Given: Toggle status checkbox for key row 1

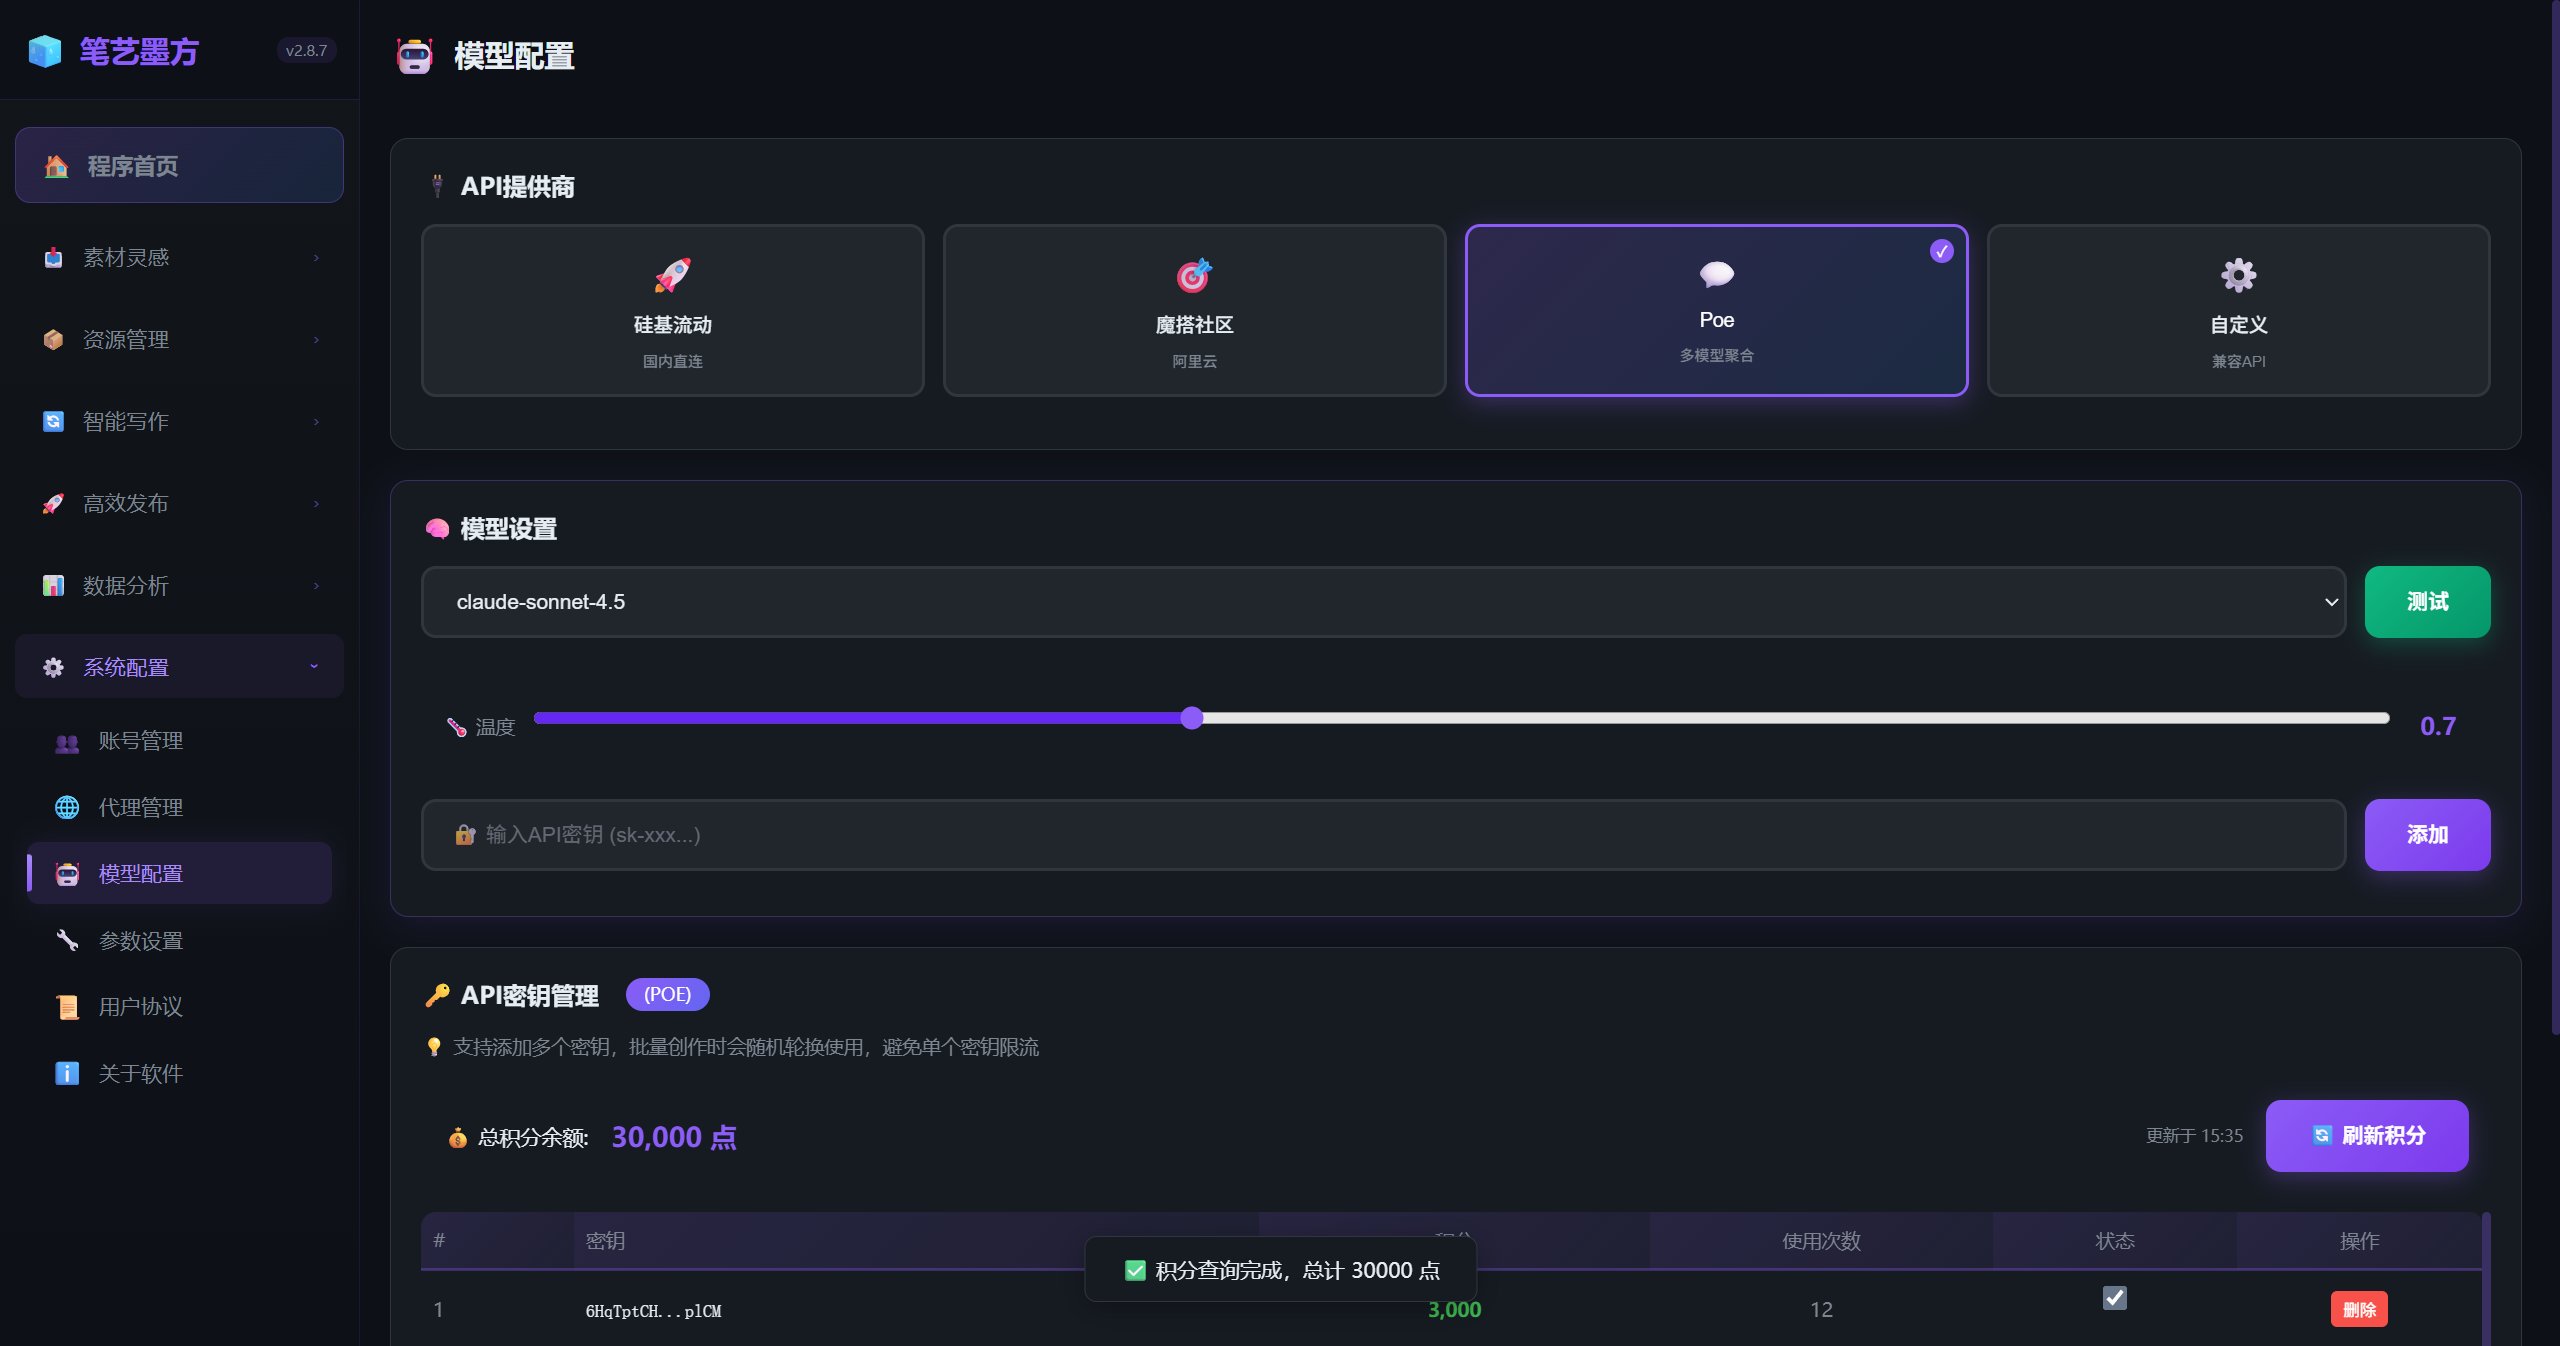Looking at the screenshot, I should pos(2114,1298).
